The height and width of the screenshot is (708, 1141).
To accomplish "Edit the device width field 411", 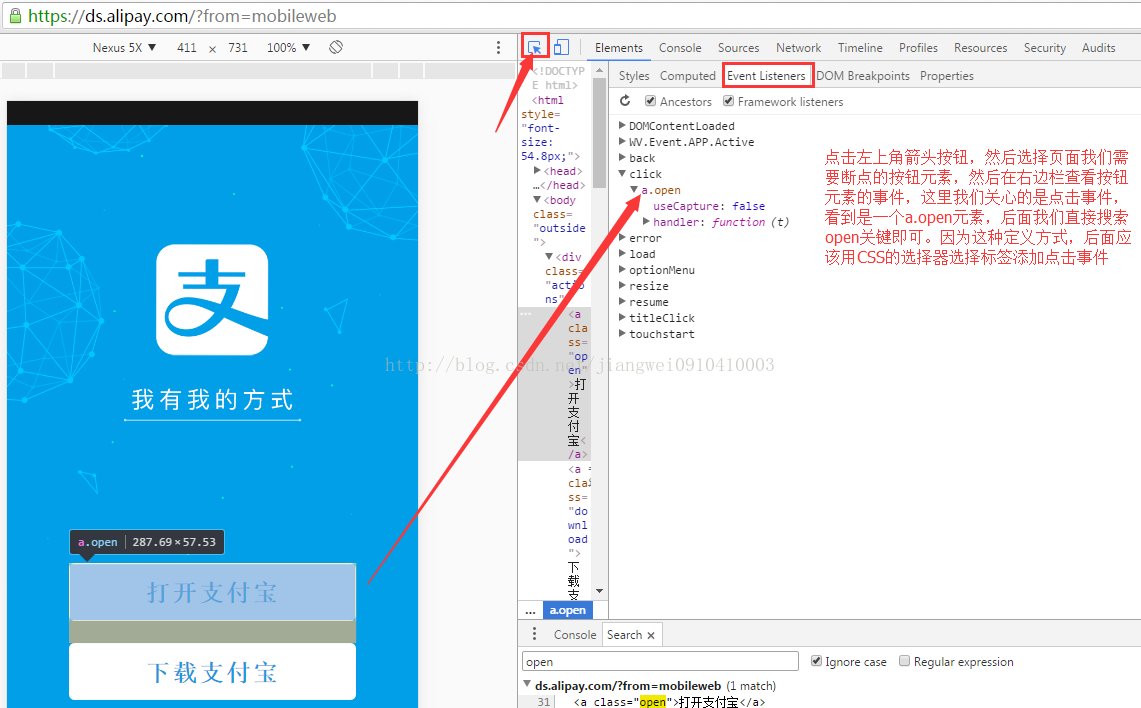I will (187, 47).
